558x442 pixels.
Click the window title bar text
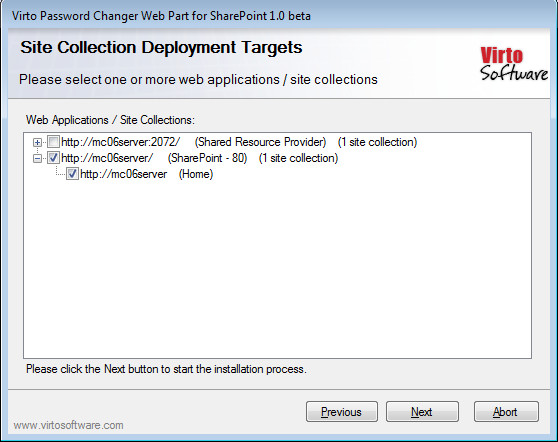point(161,16)
